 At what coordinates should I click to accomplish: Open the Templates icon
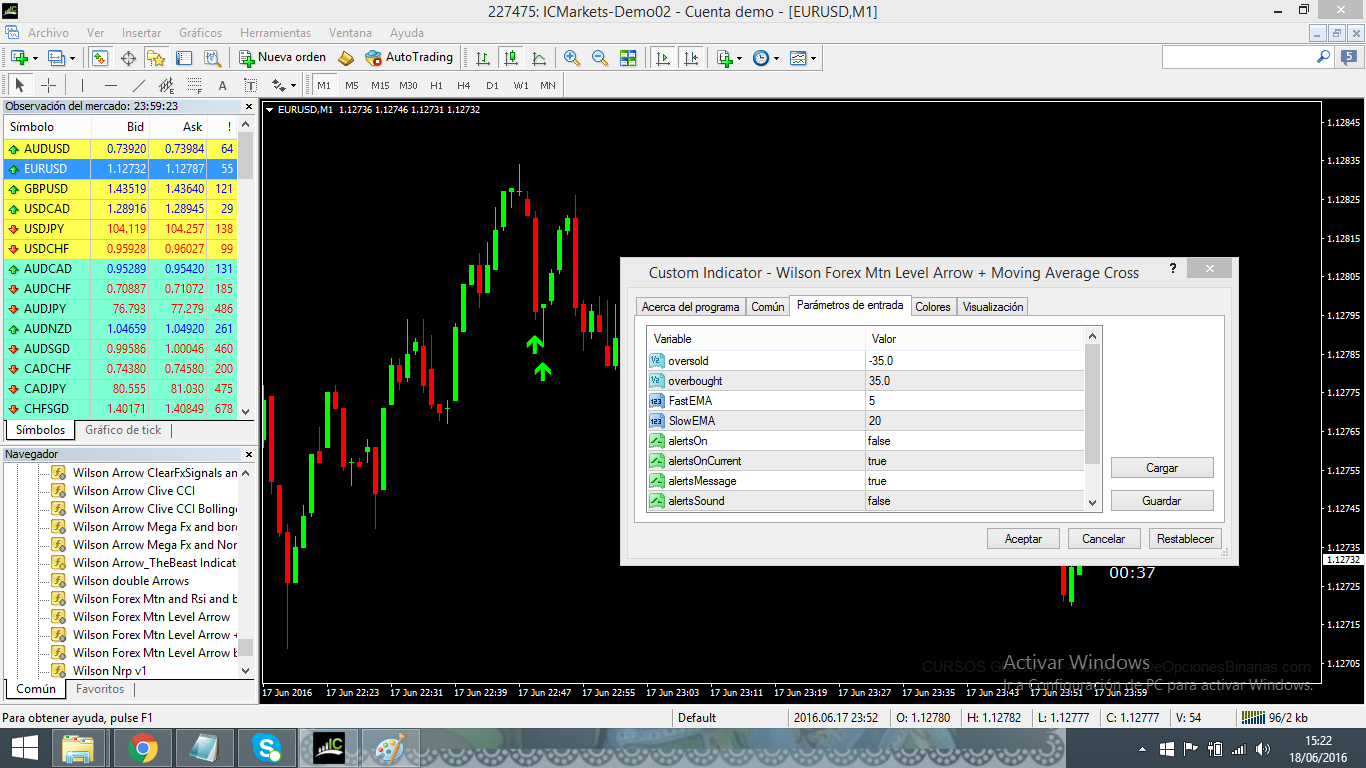coord(798,58)
